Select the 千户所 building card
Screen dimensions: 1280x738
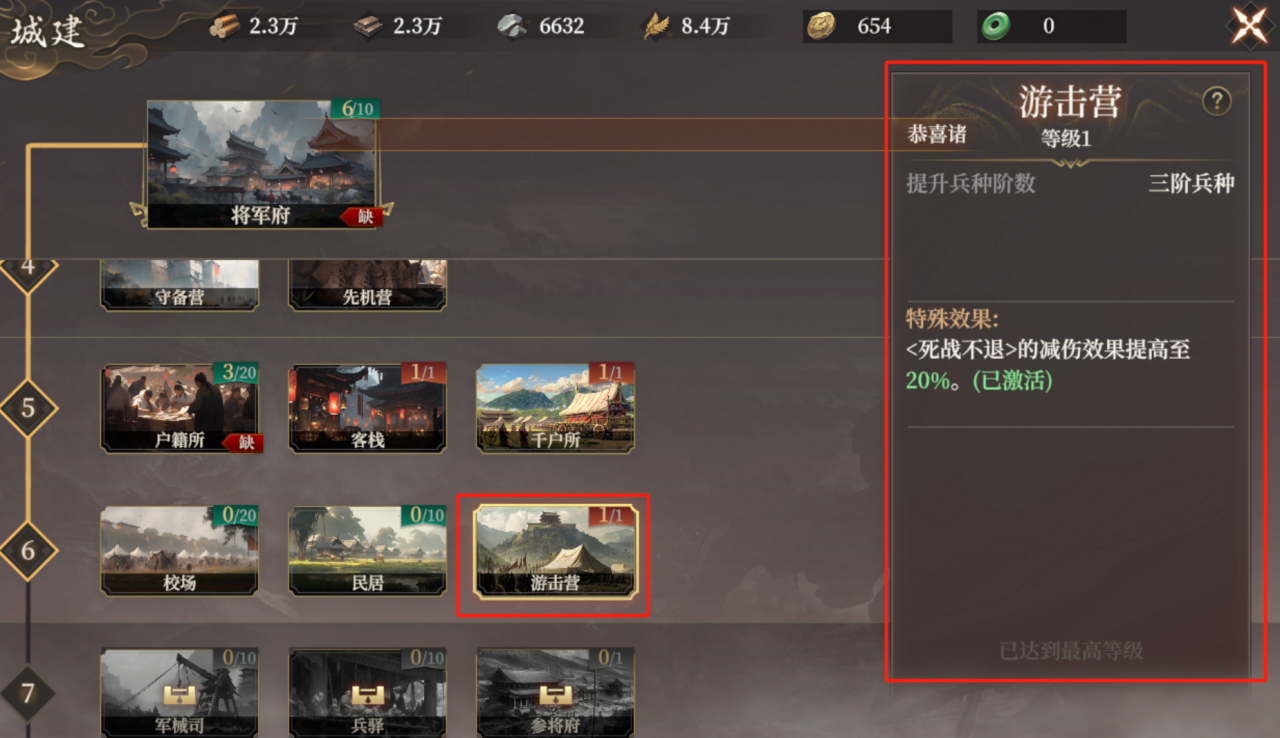pos(555,408)
